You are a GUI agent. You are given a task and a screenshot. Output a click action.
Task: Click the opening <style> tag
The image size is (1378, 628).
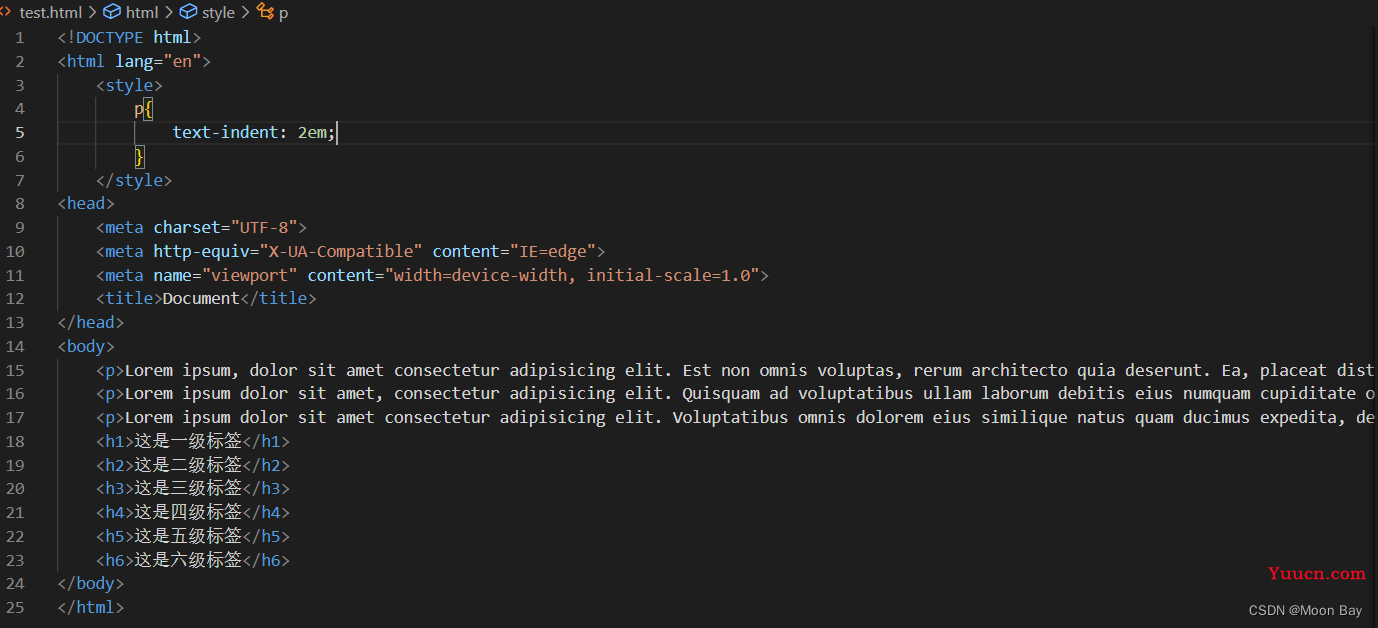[129, 85]
